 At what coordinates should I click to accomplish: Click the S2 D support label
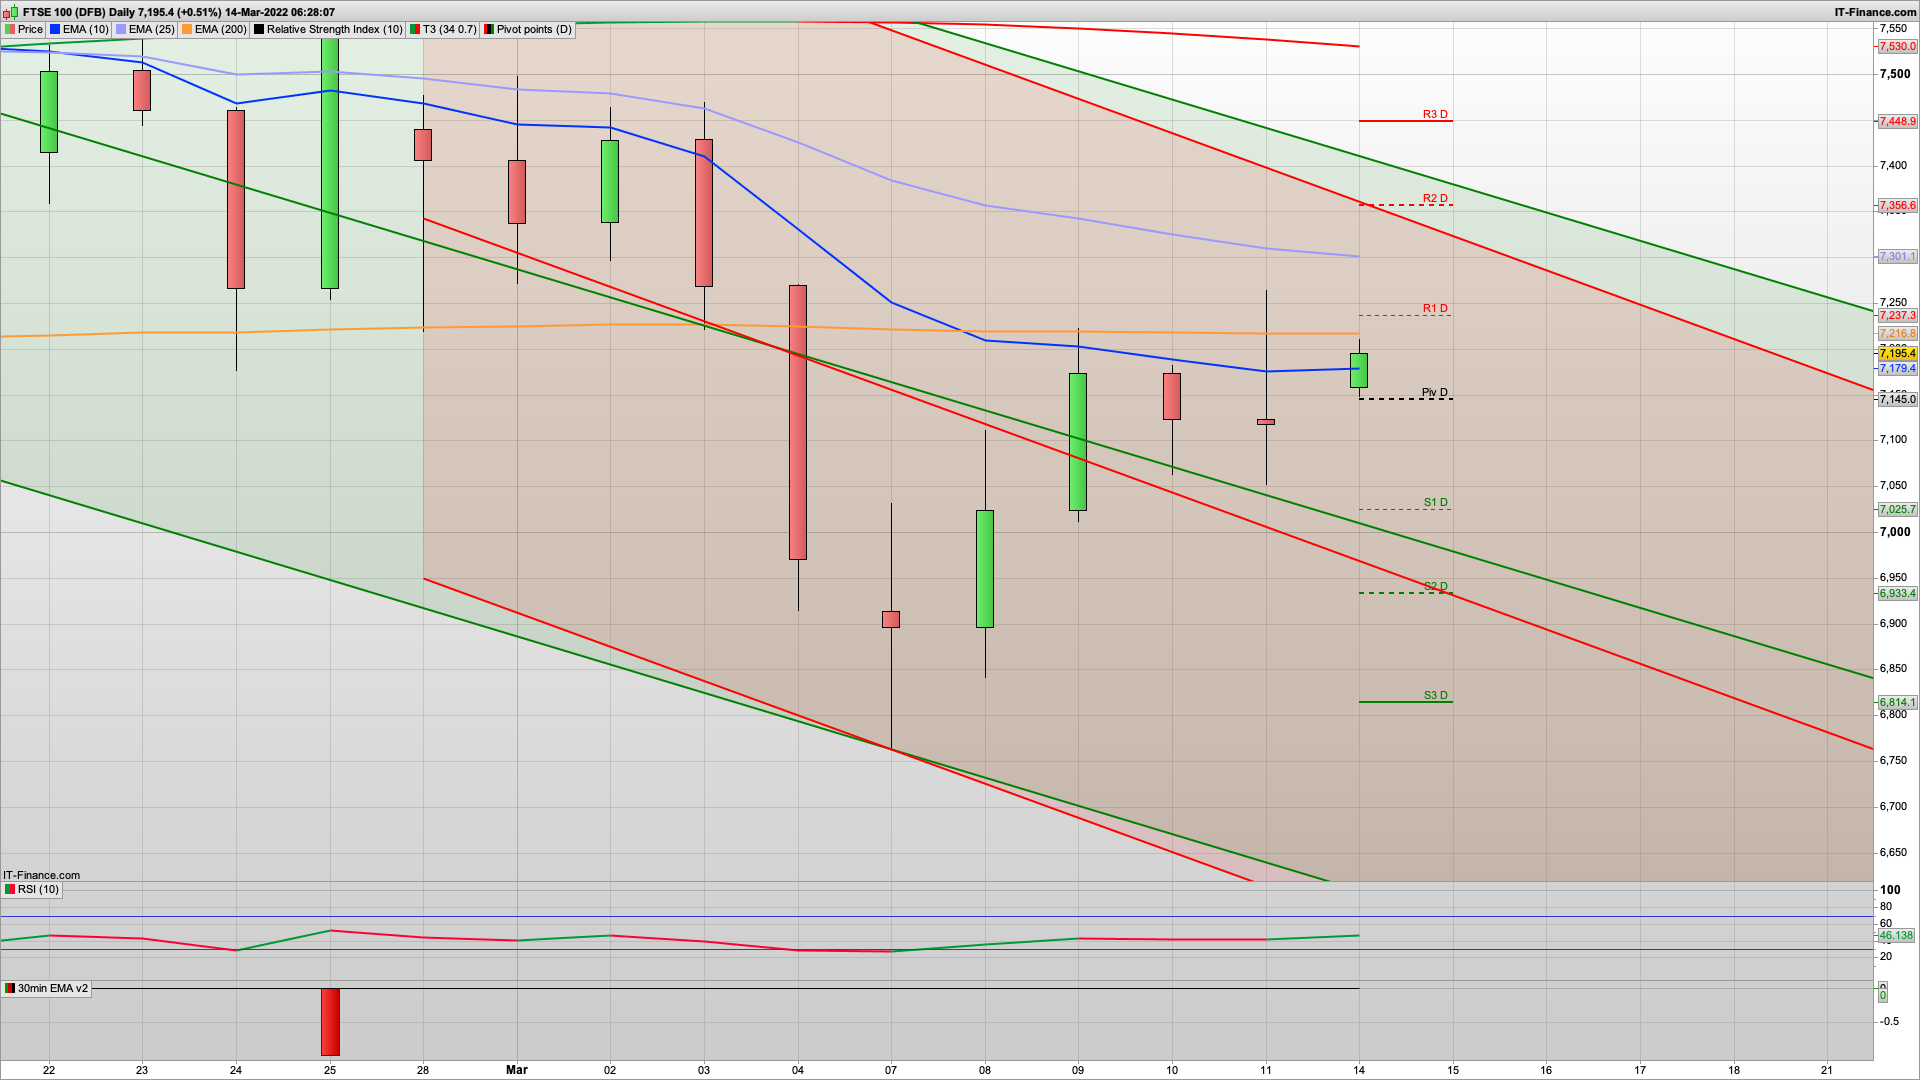coord(1435,586)
